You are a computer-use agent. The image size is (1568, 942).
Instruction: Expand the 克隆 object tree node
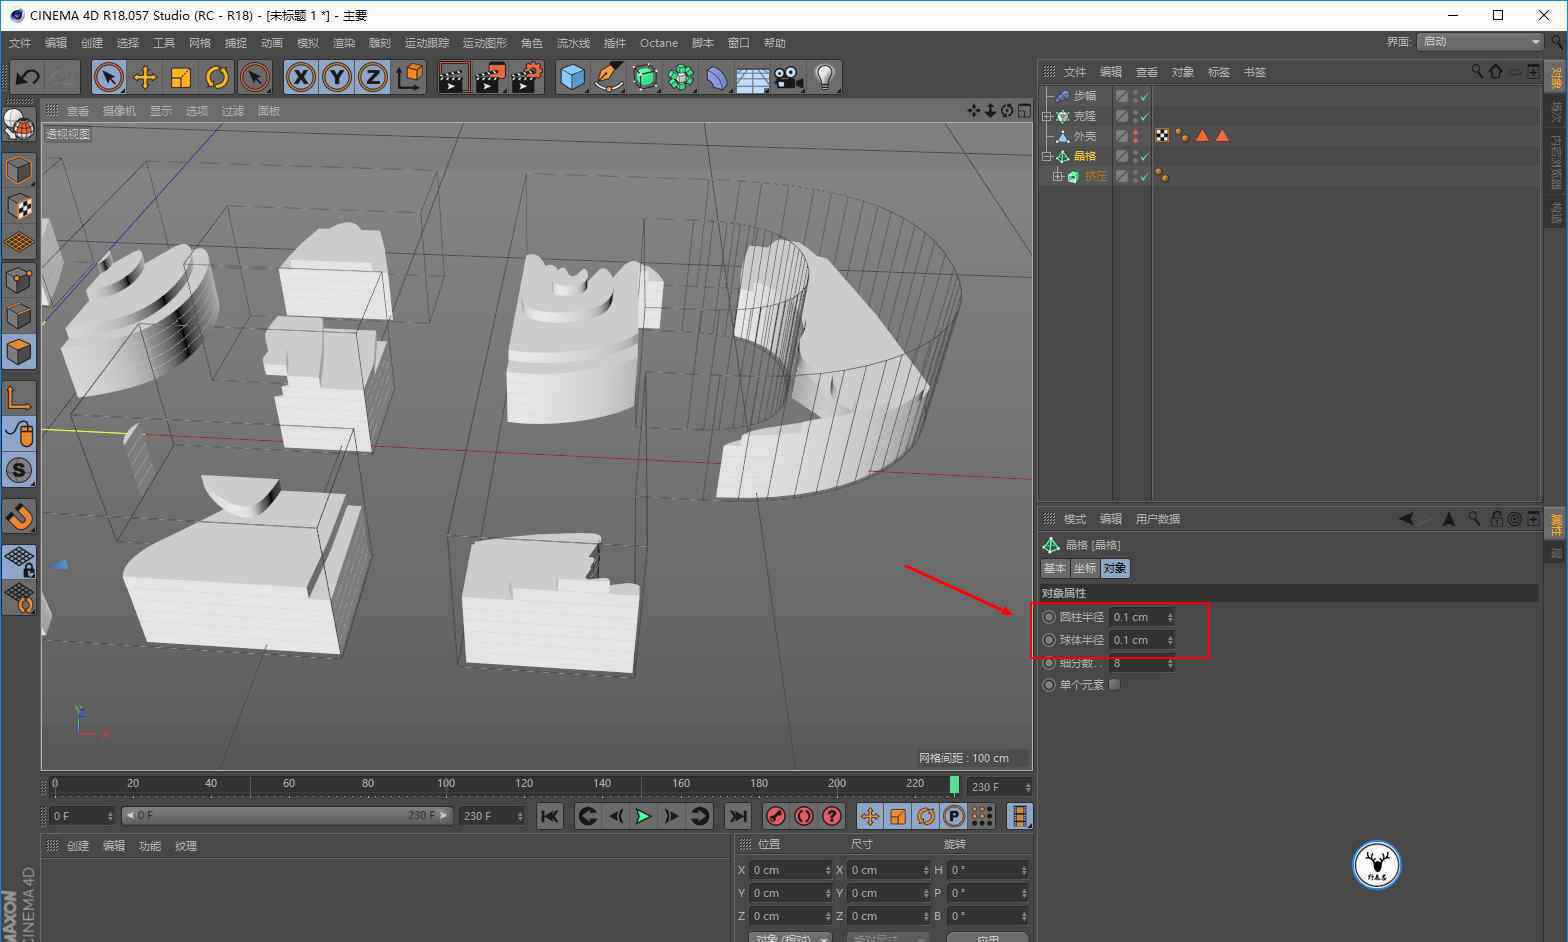pyautogui.click(x=1047, y=116)
